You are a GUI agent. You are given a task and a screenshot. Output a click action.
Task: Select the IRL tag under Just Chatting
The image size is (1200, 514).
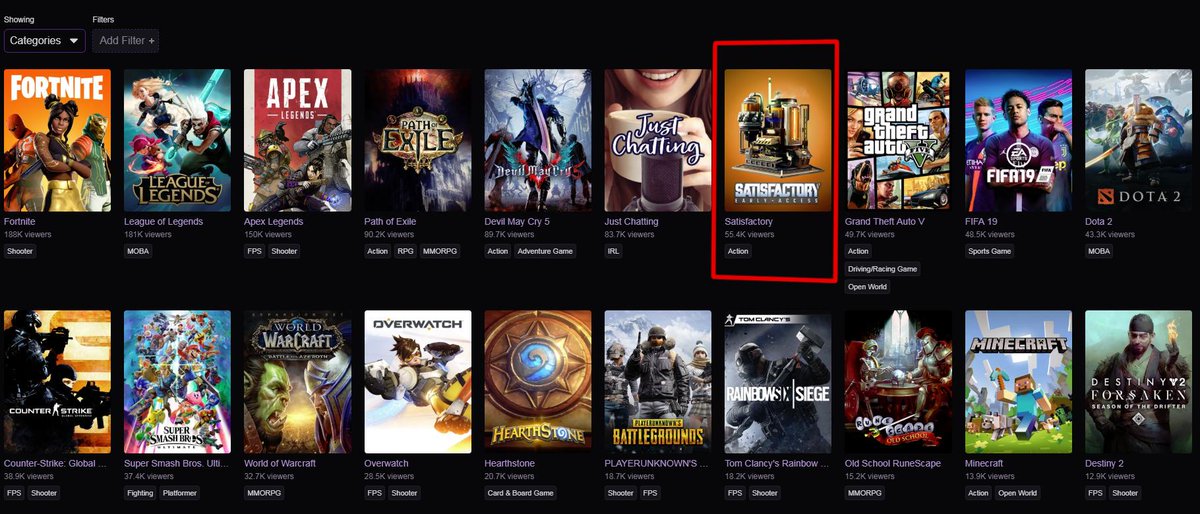point(613,251)
